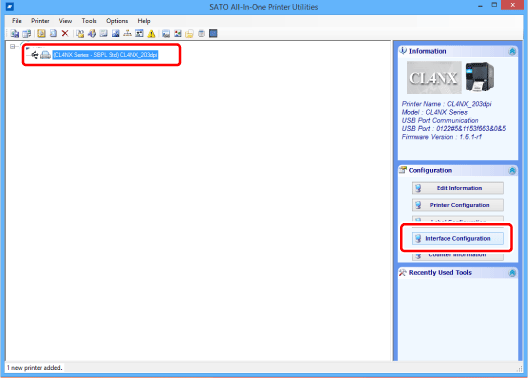Collapse the Configuration panel
528x378 pixels.
(512, 171)
